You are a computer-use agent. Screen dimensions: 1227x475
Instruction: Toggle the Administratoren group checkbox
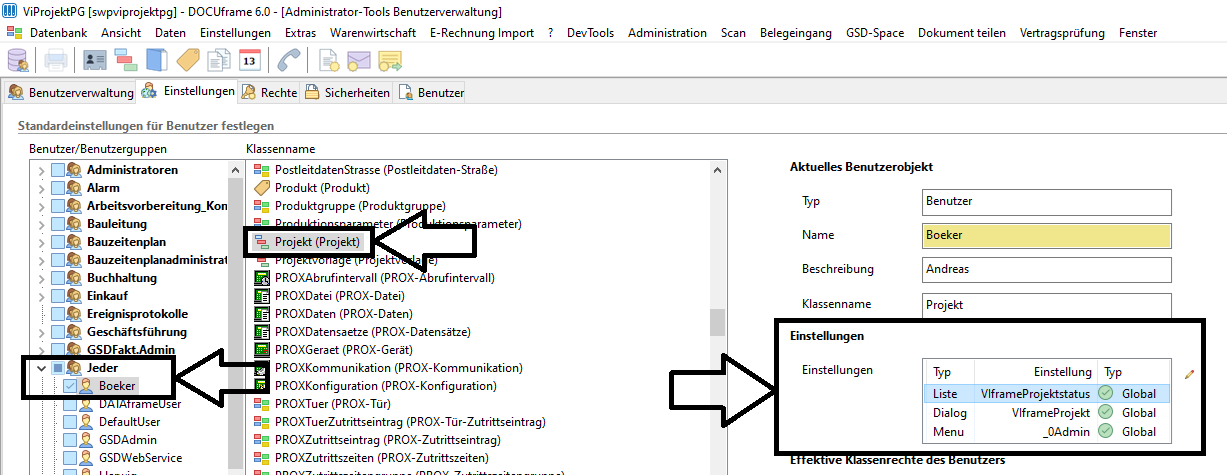click(57, 169)
